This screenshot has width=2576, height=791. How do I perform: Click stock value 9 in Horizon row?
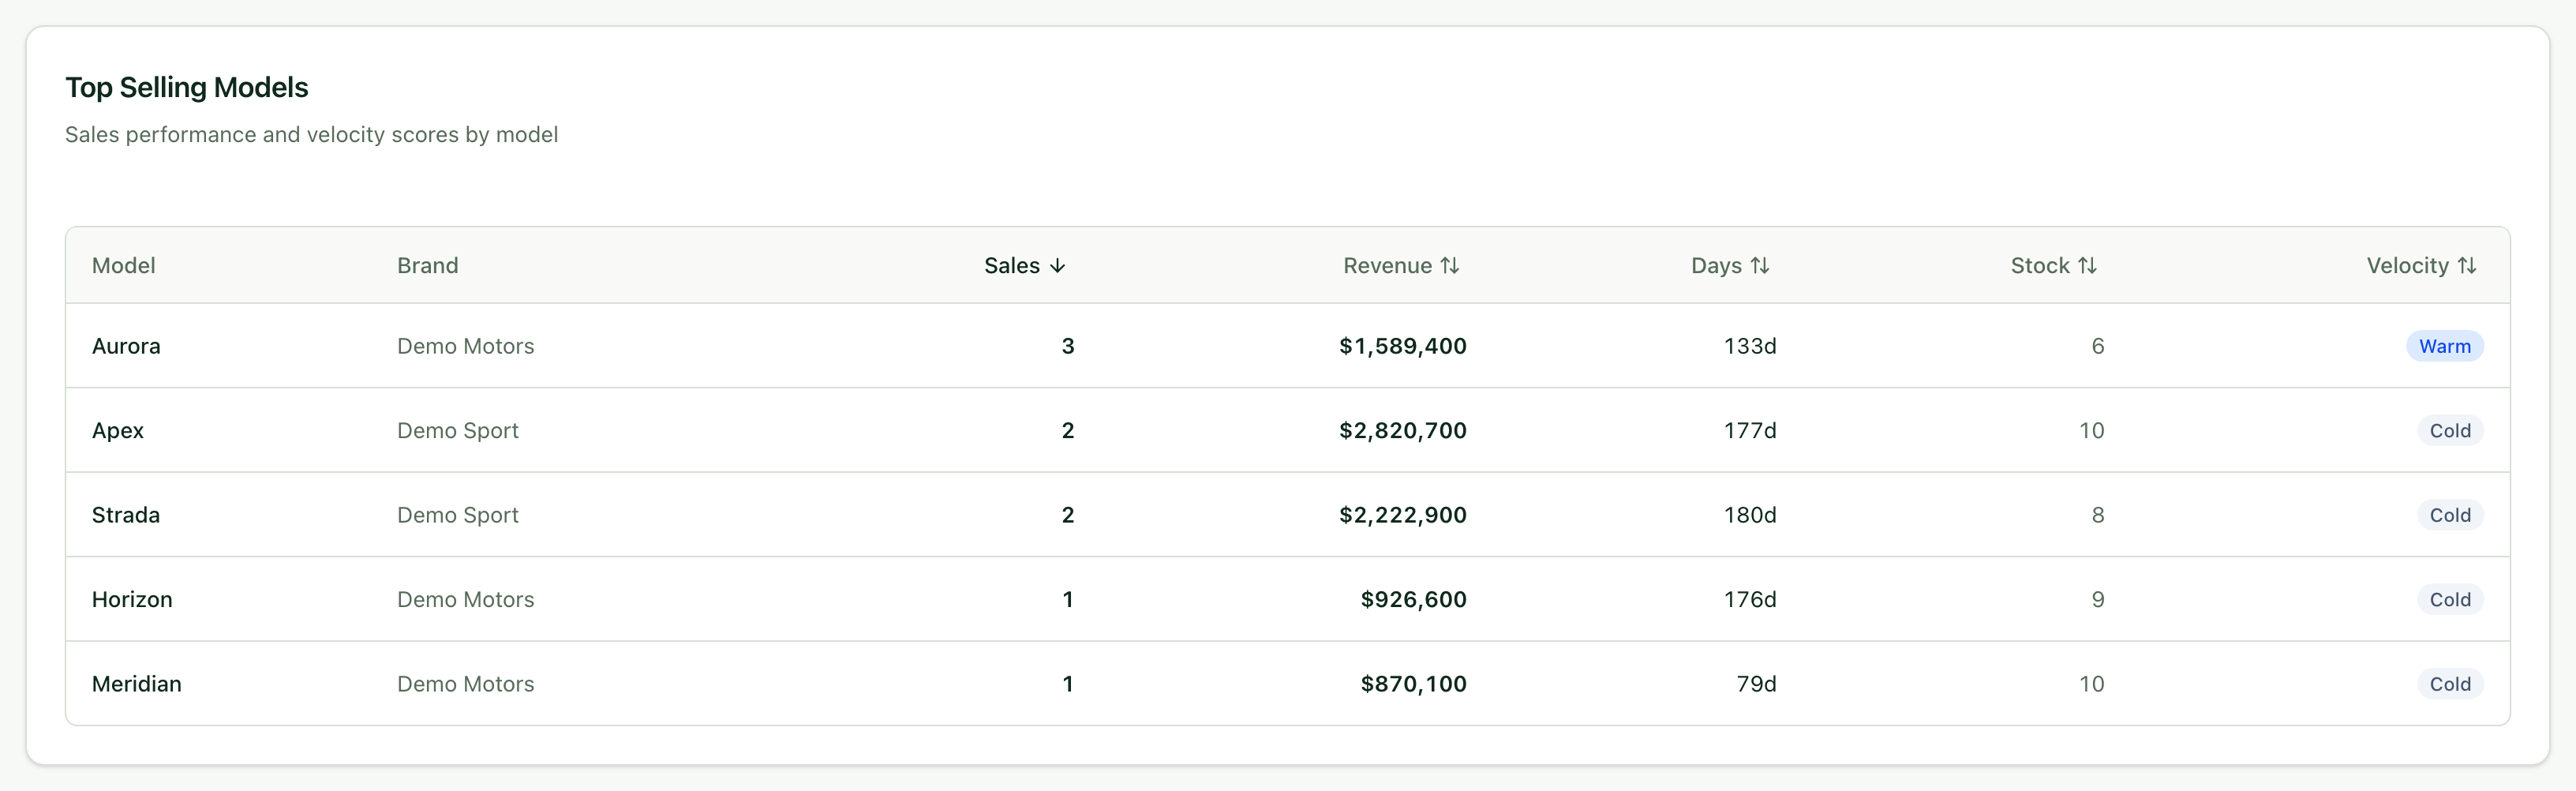2098,600
